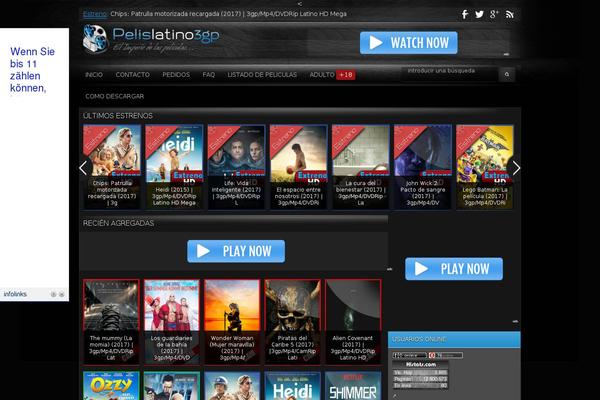Open the Twitter social icon
This screenshot has width=600, height=400.
tap(479, 15)
